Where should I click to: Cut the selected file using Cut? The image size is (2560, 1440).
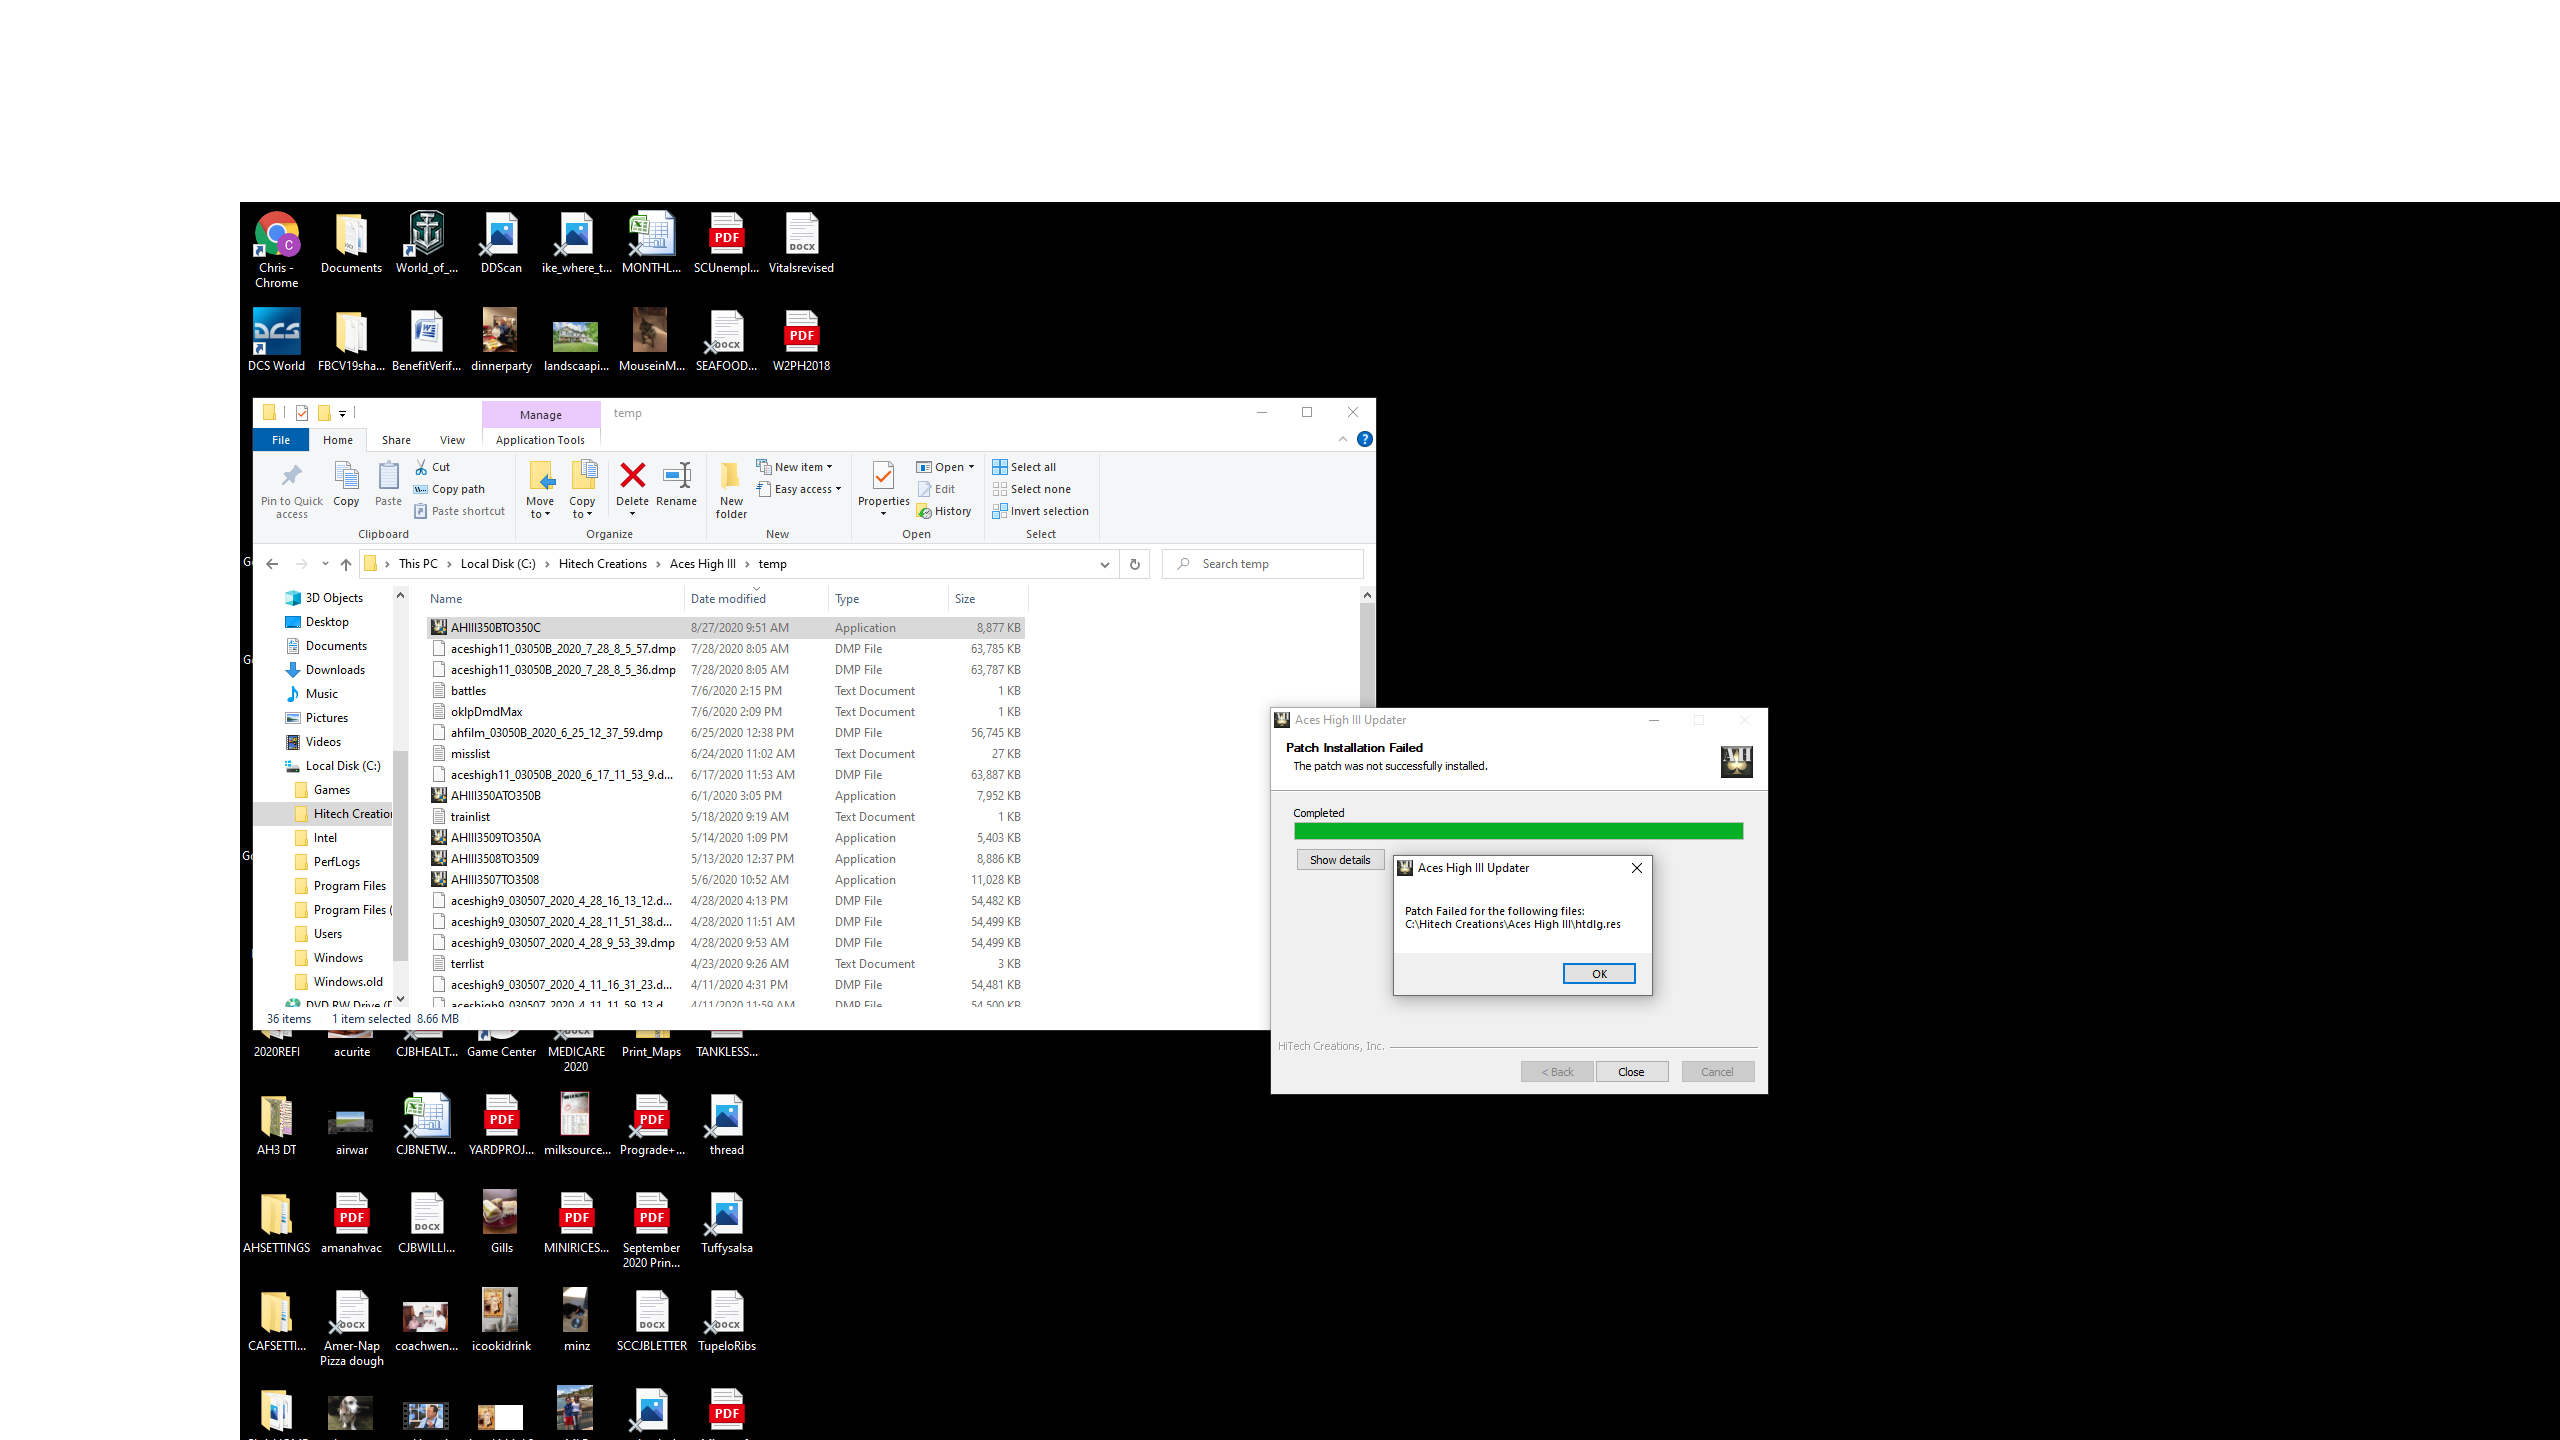[433, 467]
